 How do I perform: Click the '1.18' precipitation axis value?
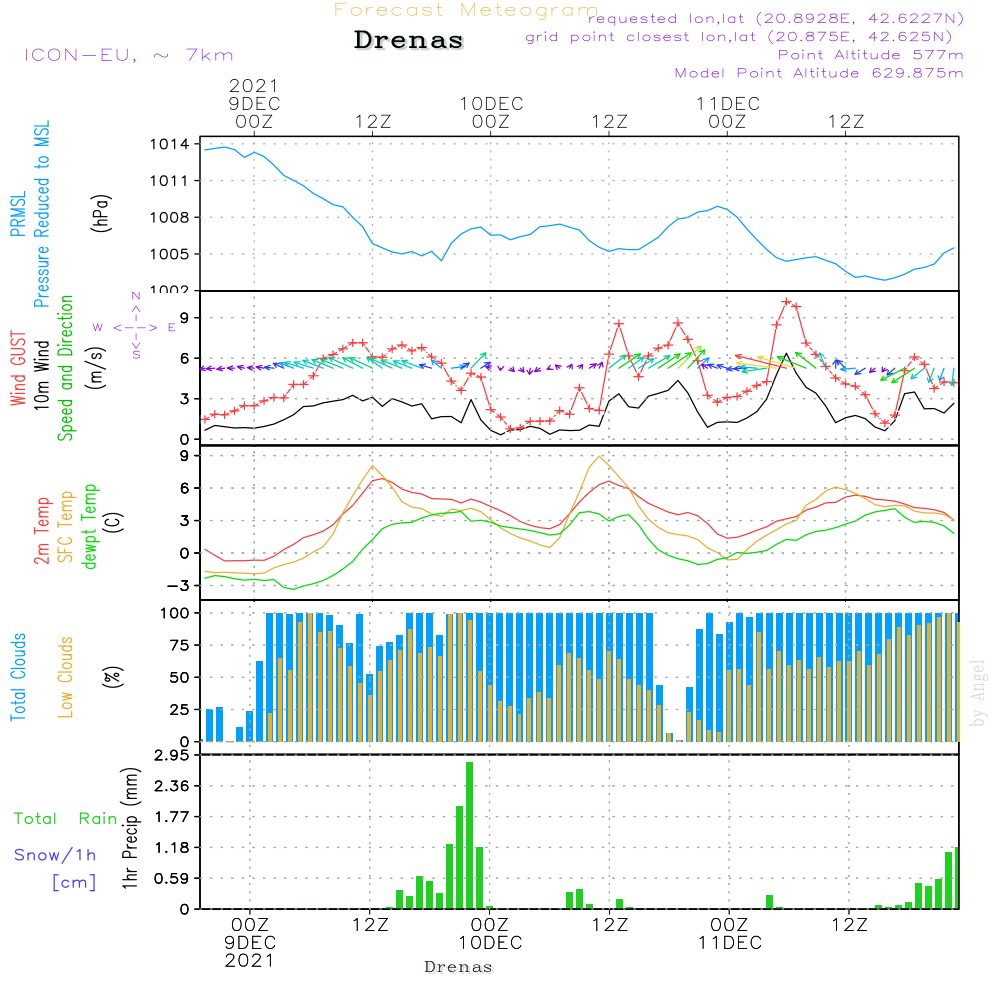click(172, 848)
